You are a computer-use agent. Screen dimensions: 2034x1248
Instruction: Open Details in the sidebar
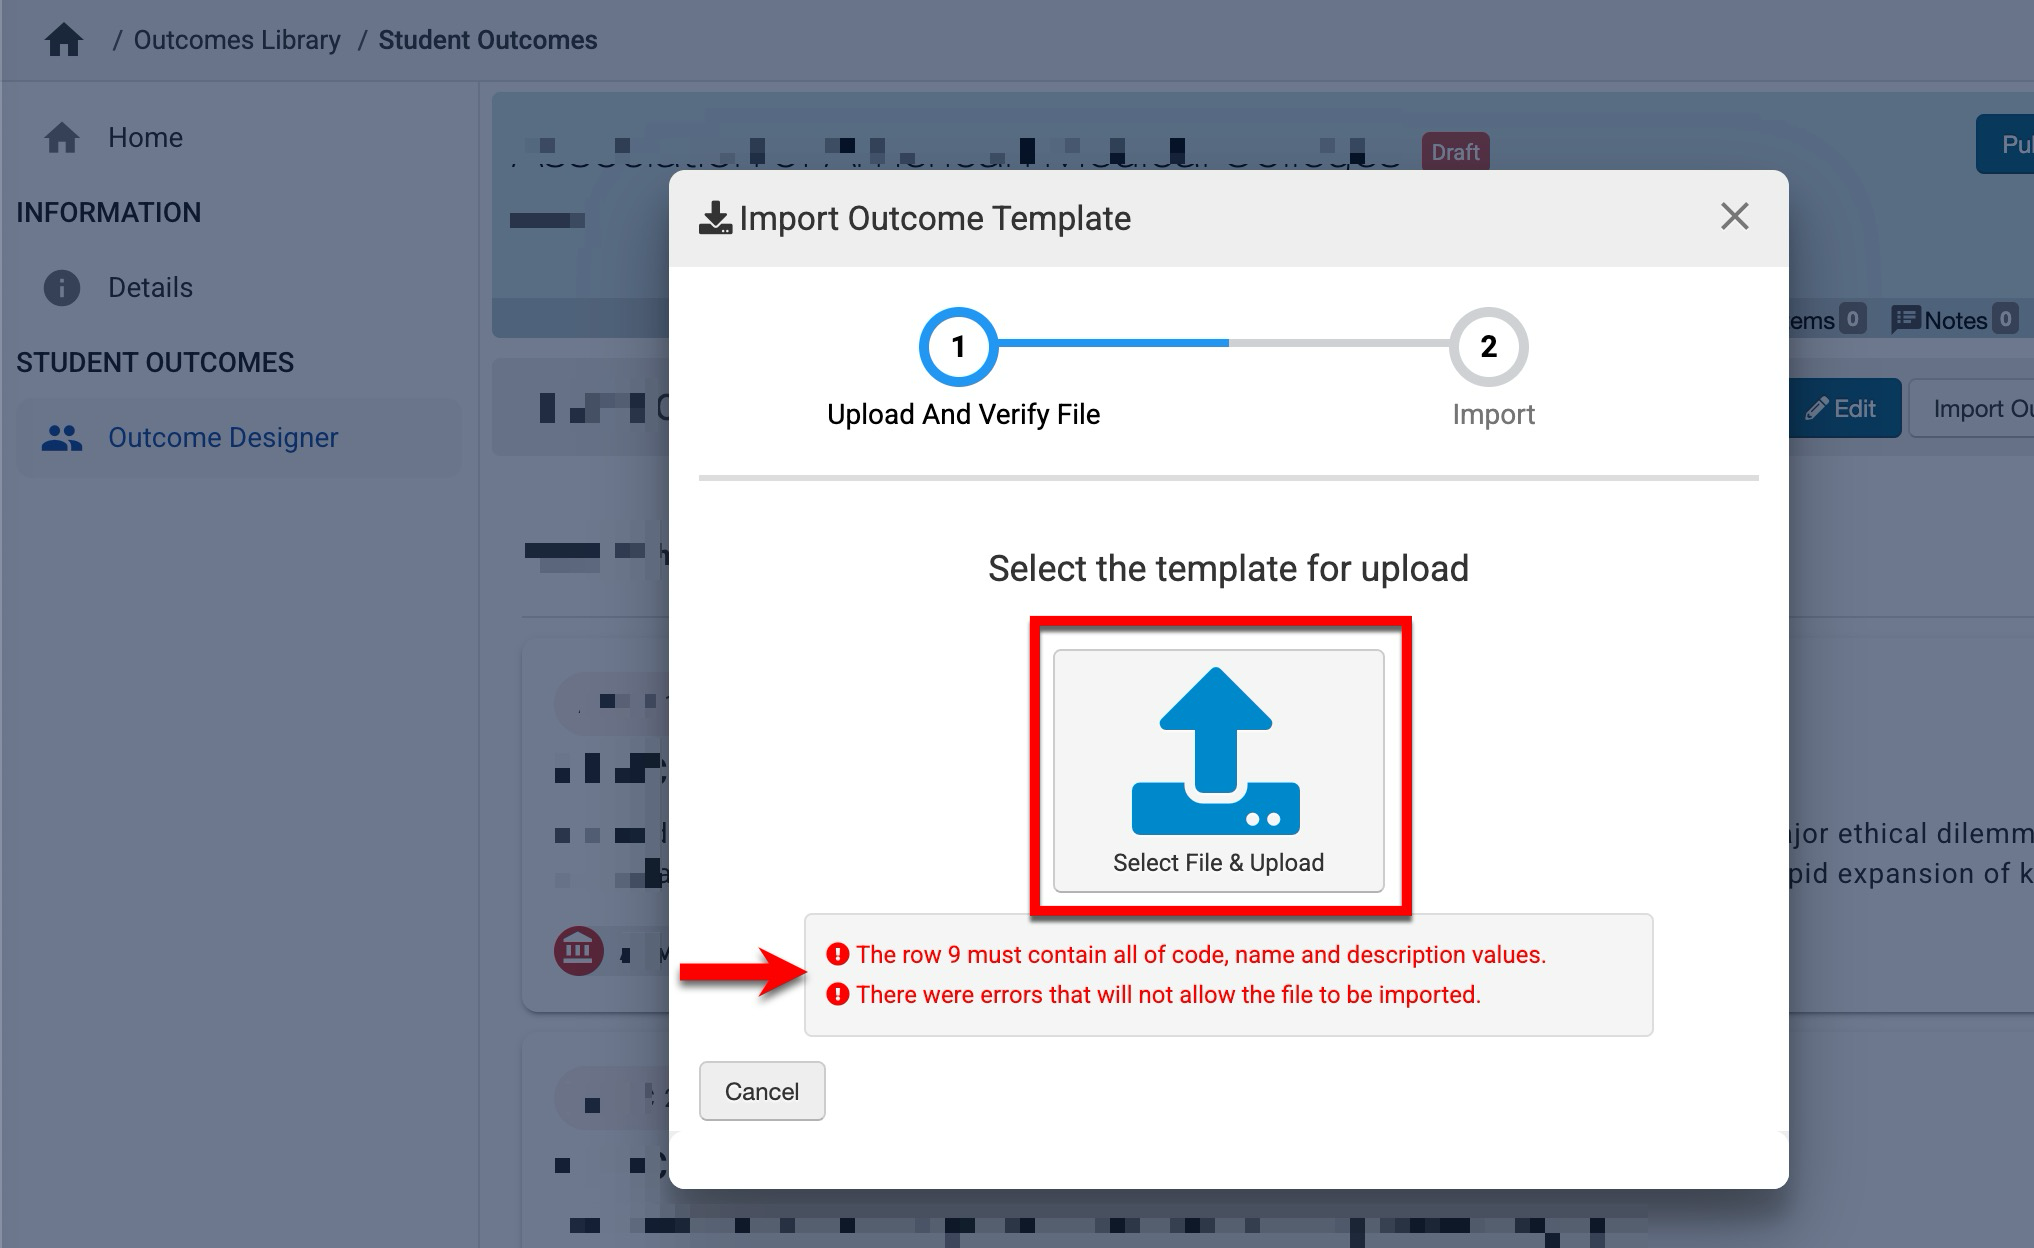(x=150, y=288)
